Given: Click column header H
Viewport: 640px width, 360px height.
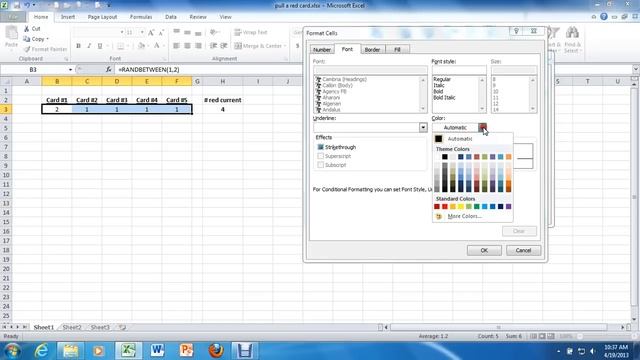Looking at the screenshot, I should (222, 81).
